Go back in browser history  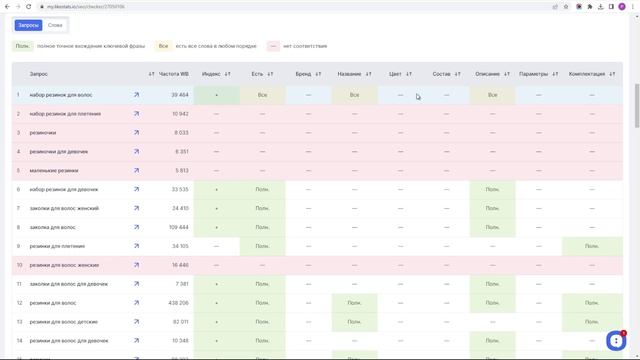click(7, 7)
